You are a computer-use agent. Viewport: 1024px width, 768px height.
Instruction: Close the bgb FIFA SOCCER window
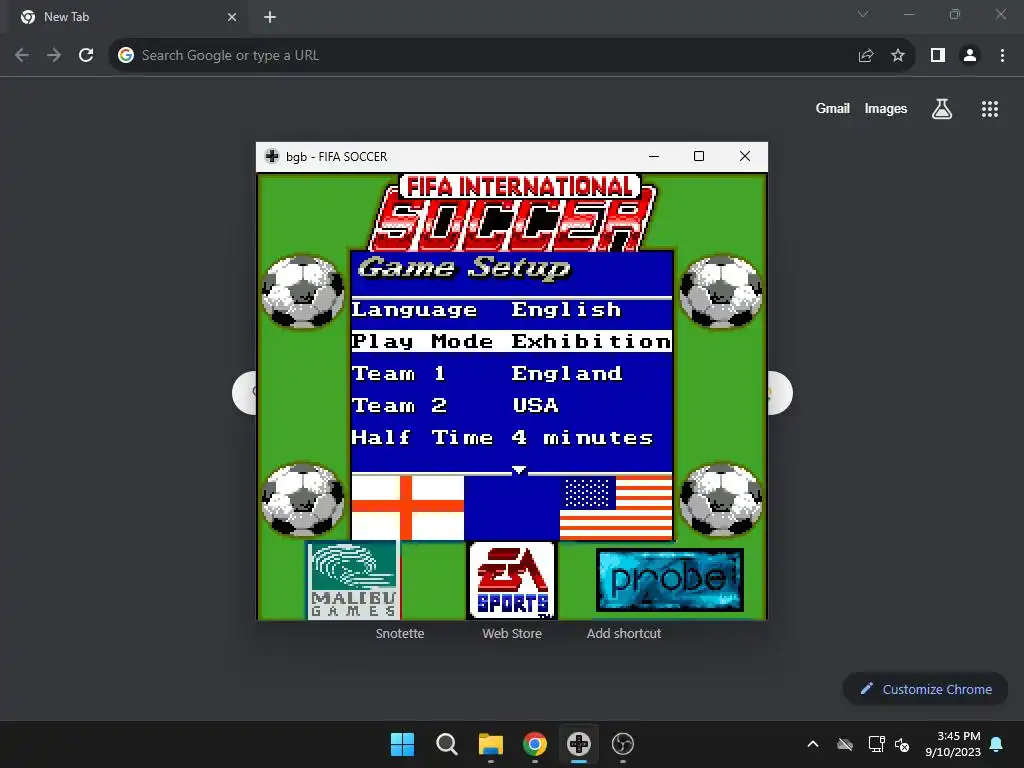(x=744, y=156)
